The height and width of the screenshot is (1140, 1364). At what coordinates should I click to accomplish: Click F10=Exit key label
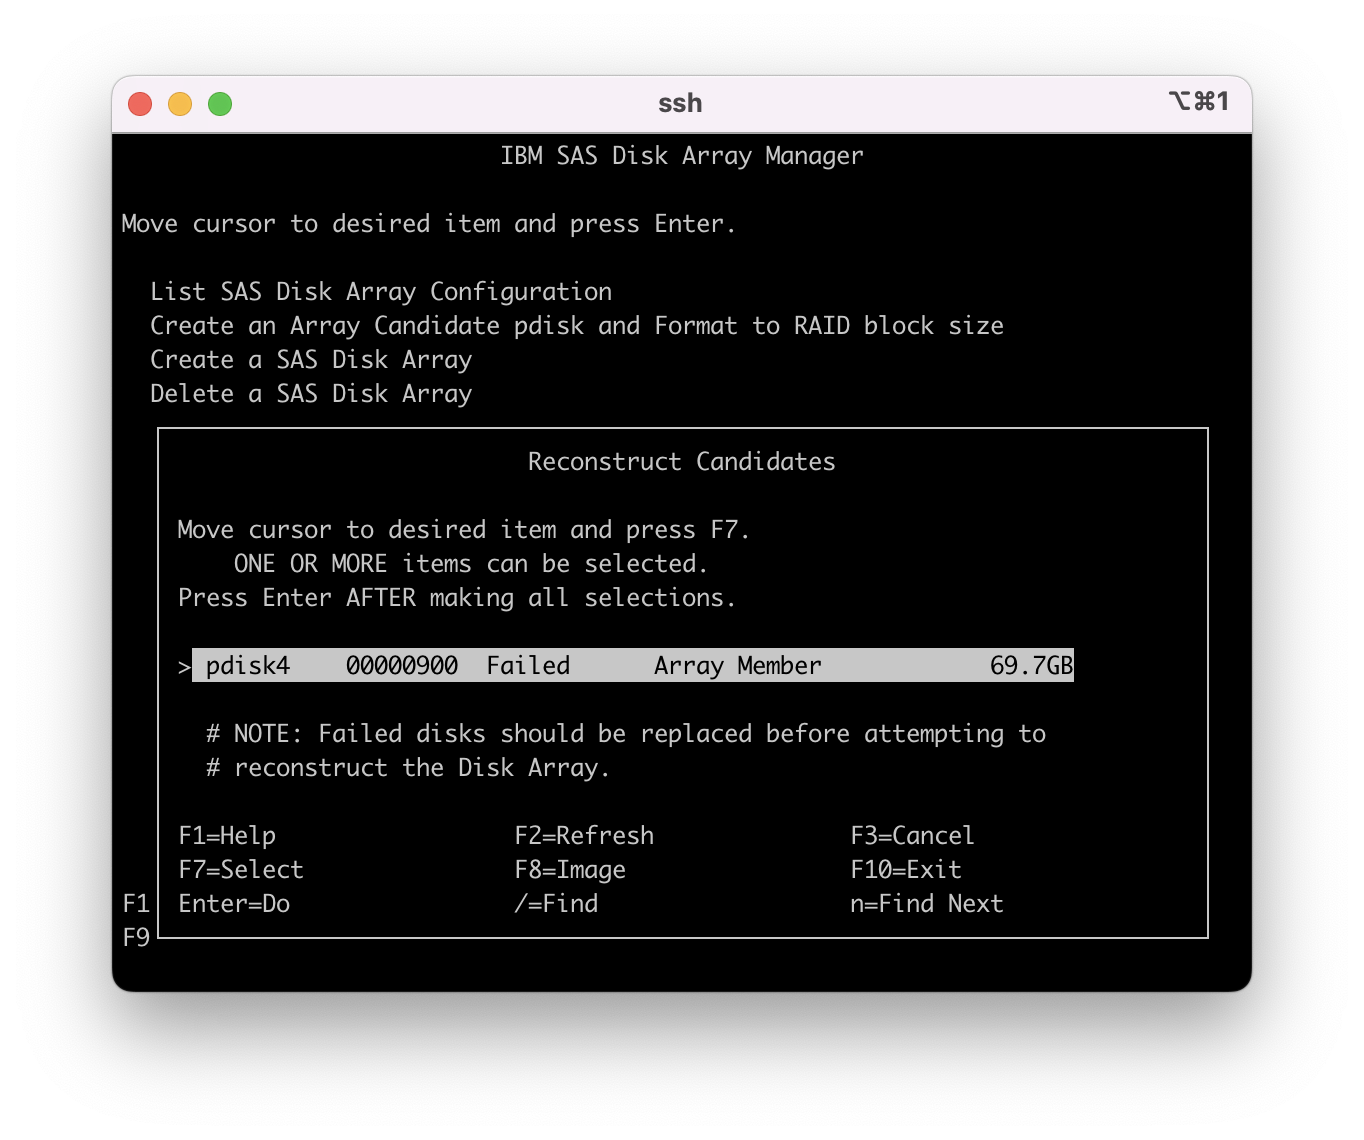pyautogui.click(x=906, y=870)
